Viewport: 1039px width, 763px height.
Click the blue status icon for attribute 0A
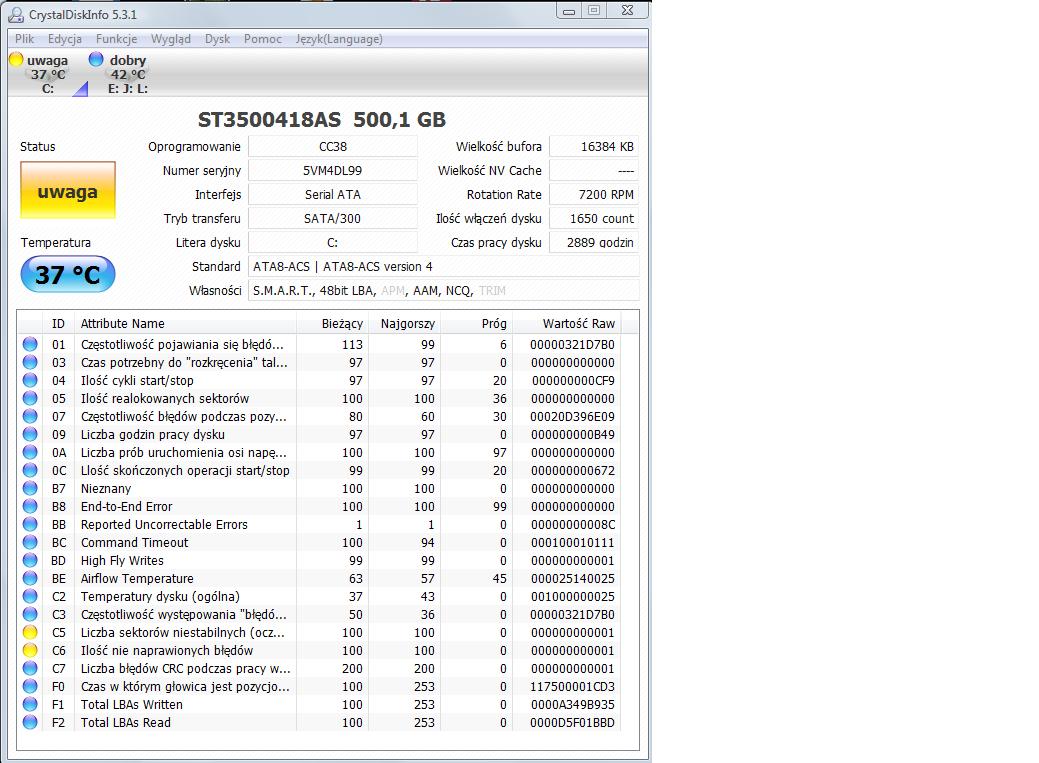(30, 451)
